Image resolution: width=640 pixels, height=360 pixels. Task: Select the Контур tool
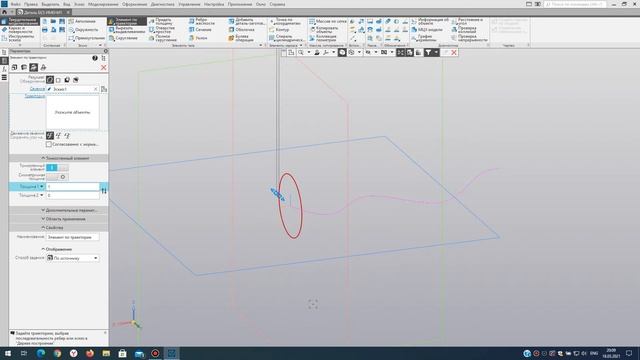(279, 30)
